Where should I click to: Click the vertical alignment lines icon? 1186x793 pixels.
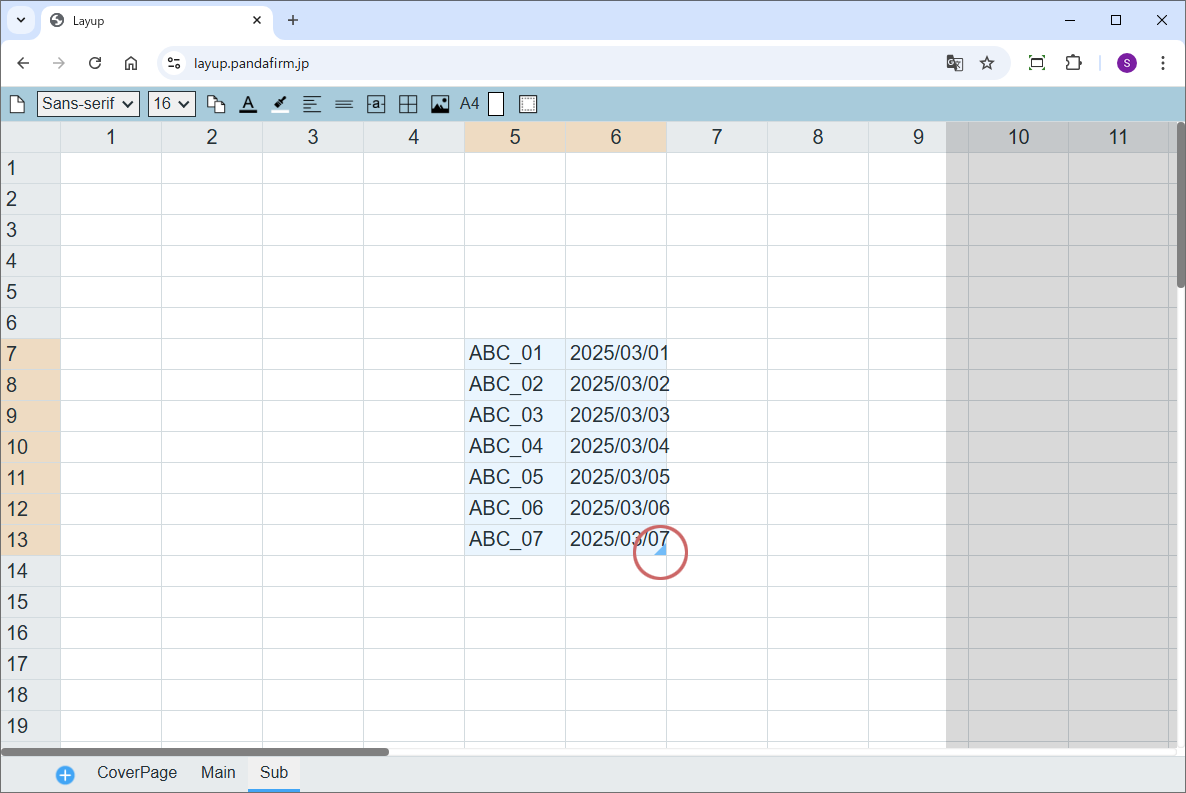point(344,104)
